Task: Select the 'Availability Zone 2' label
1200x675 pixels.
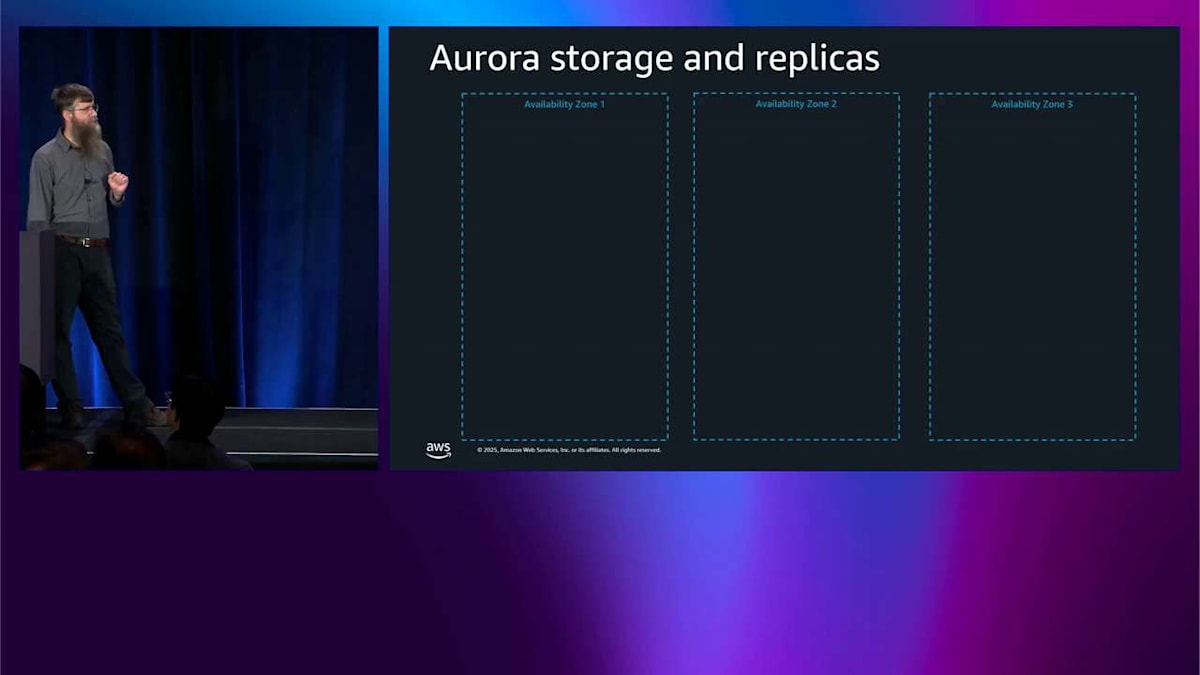Action: click(796, 105)
